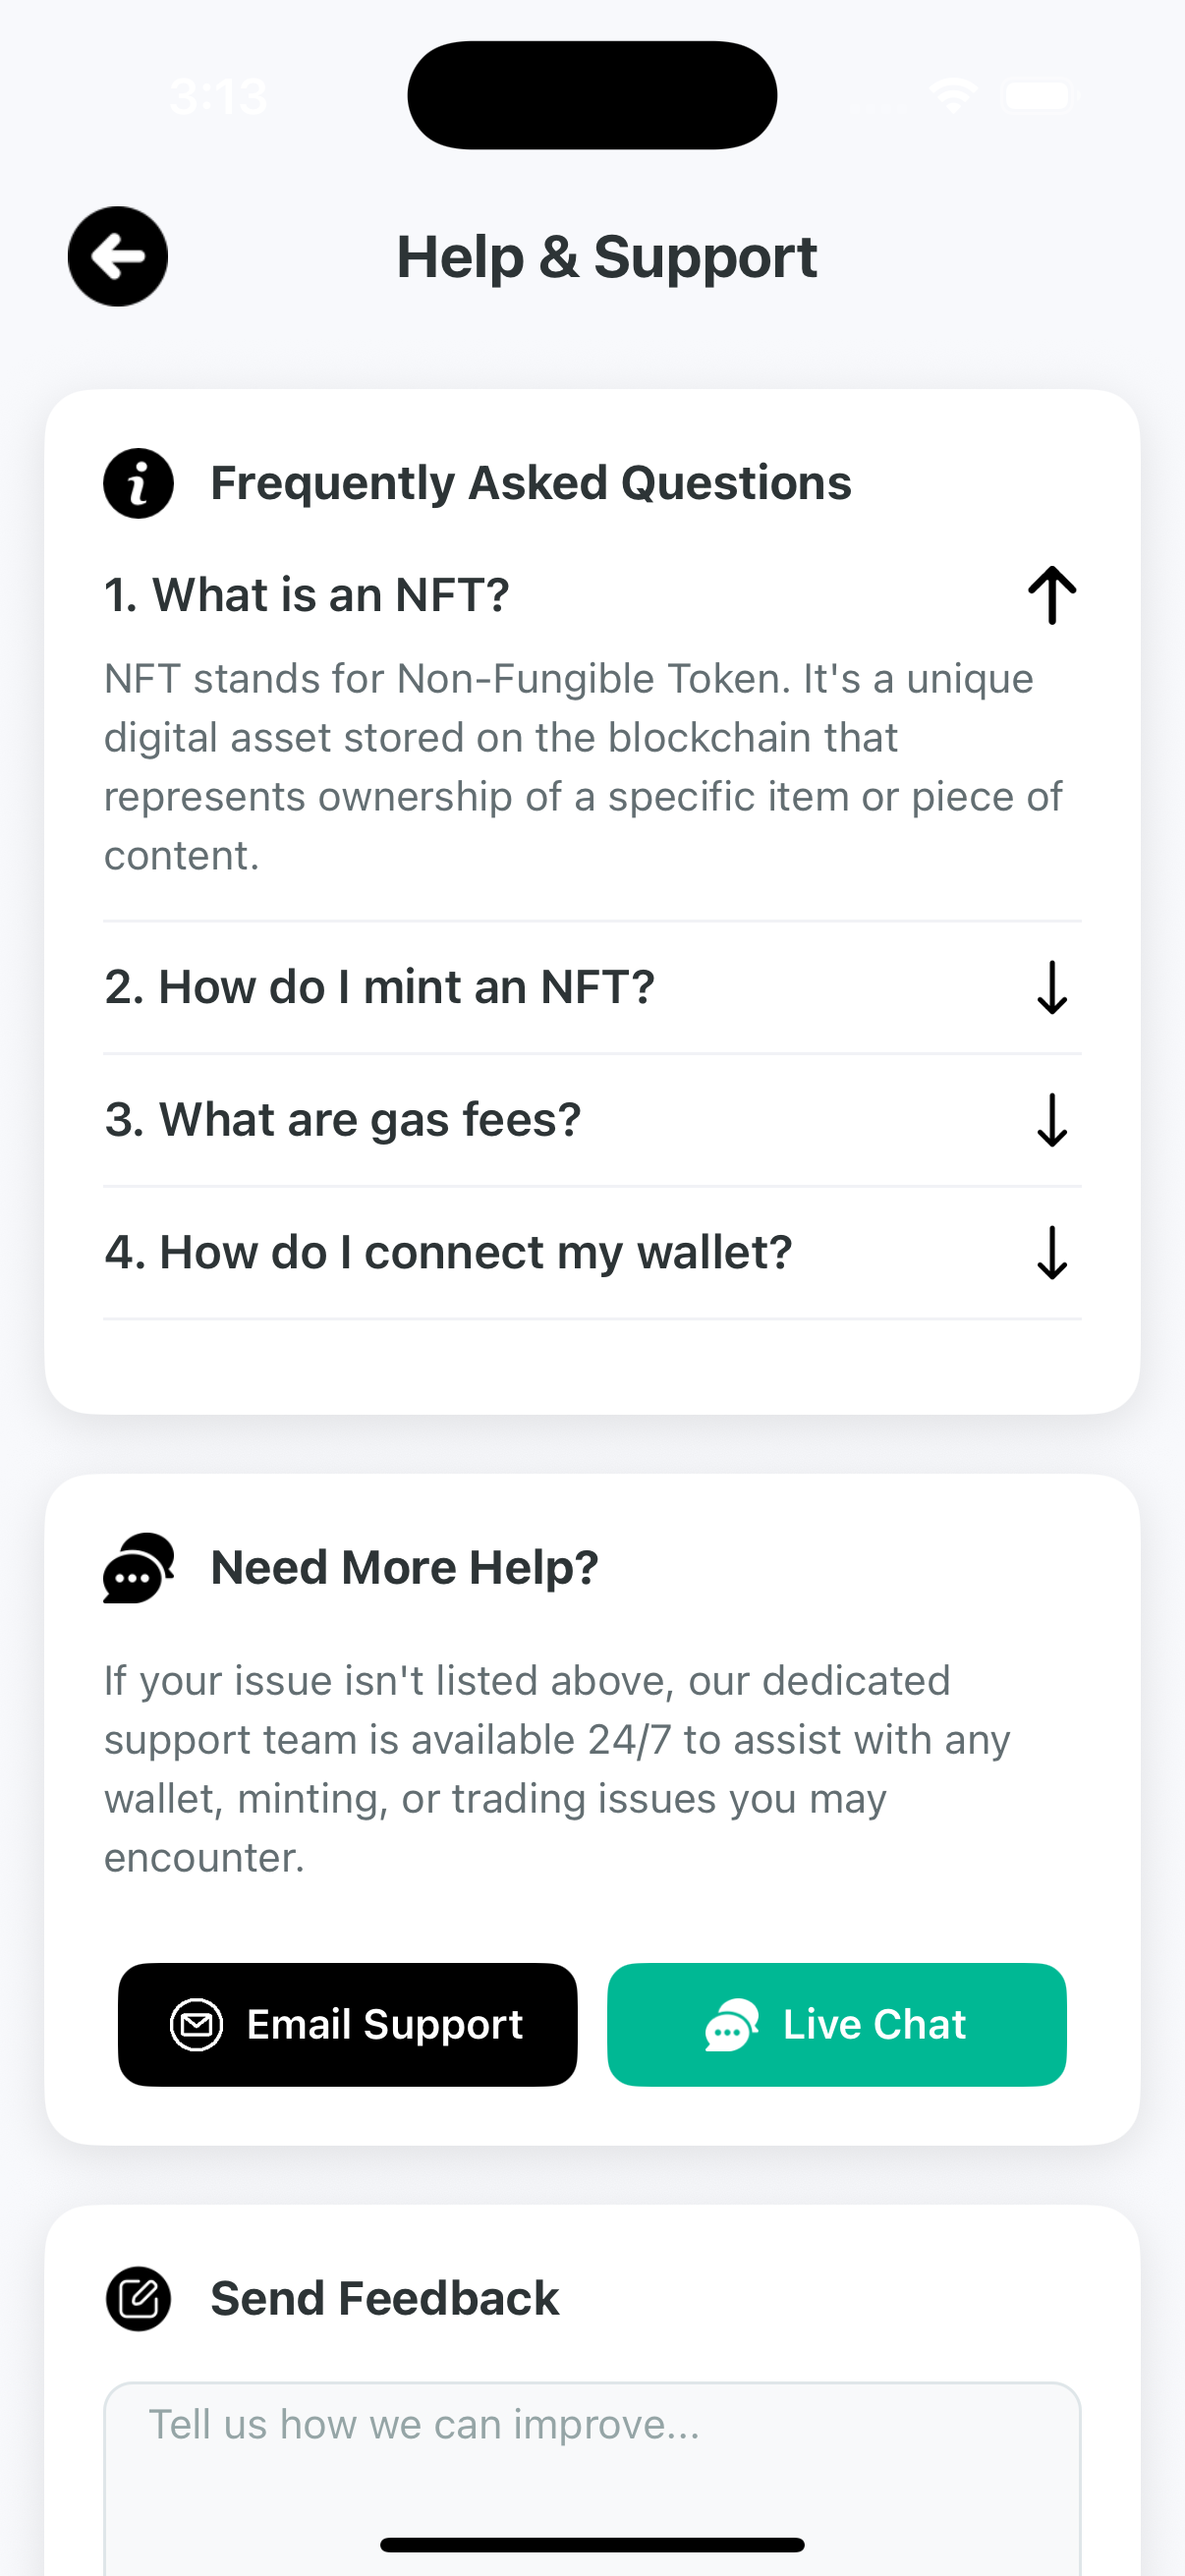
Task: Tap the battery indicator in status bar
Action: pos(1040,96)
